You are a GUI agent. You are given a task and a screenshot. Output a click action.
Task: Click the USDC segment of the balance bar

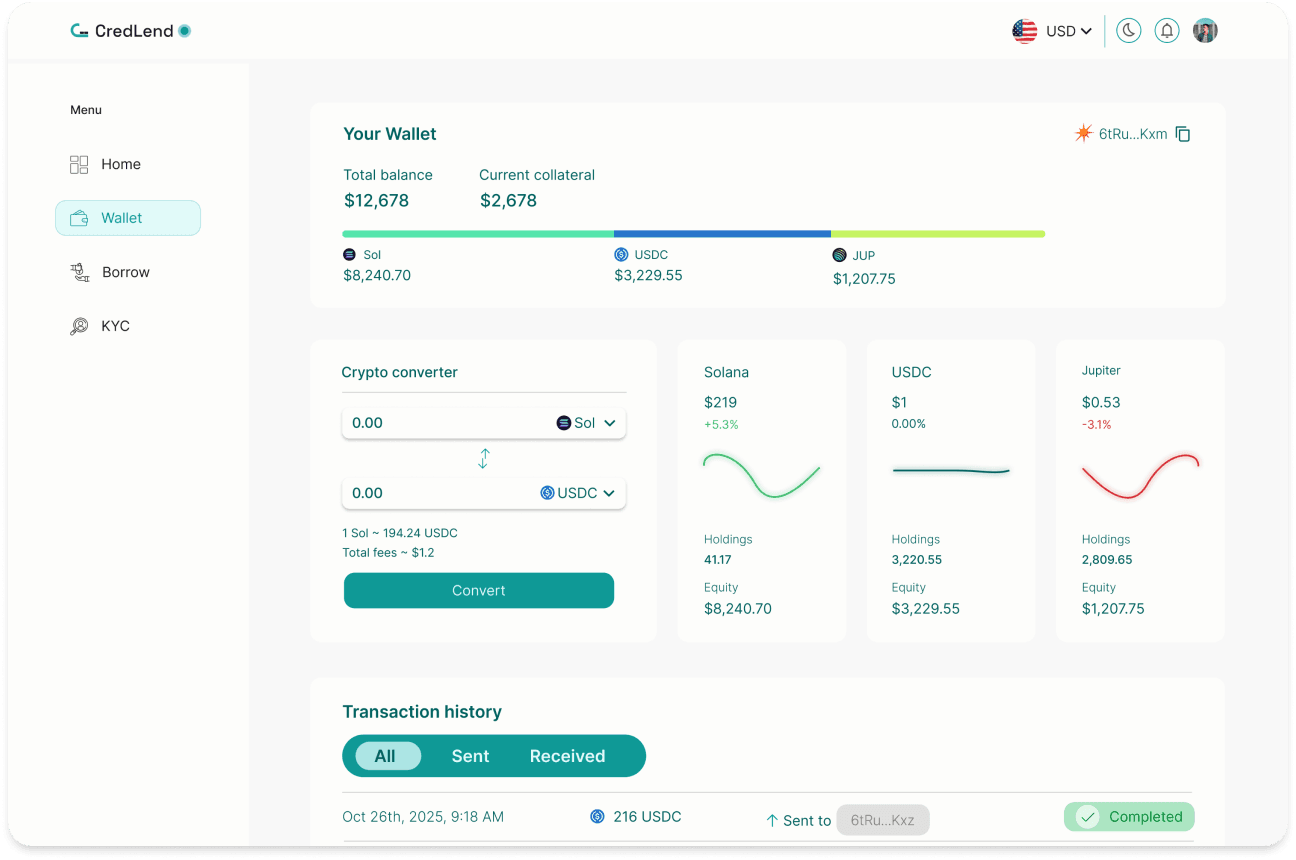tap(722, 233)
